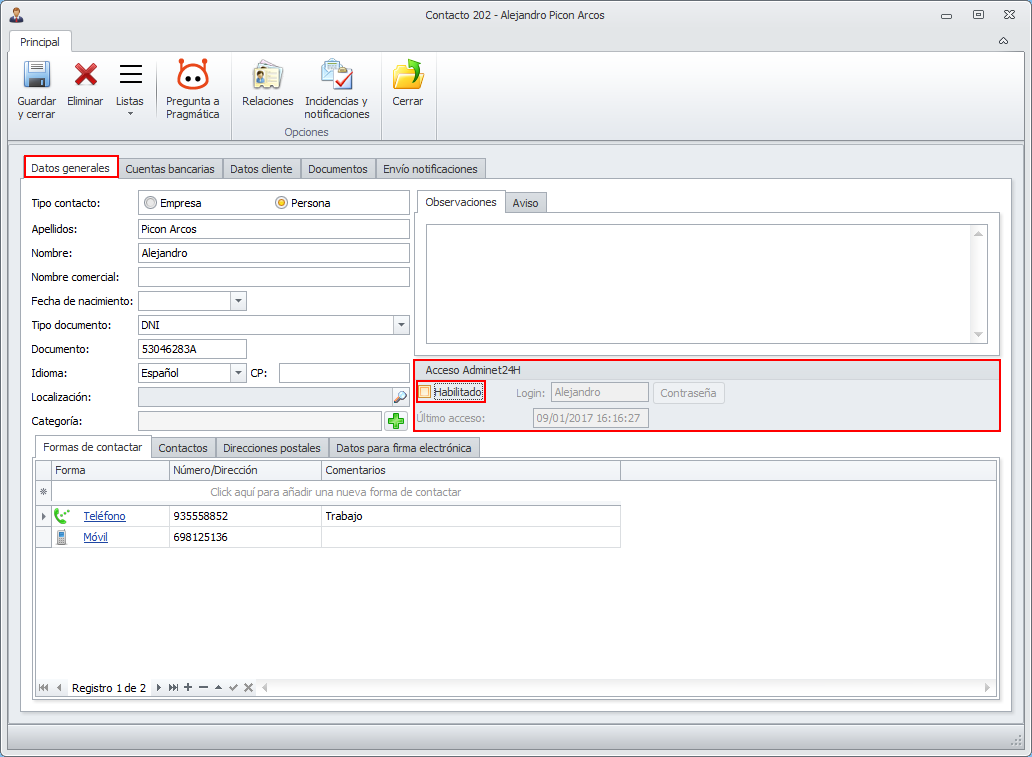Click the Móvil link

95,537
